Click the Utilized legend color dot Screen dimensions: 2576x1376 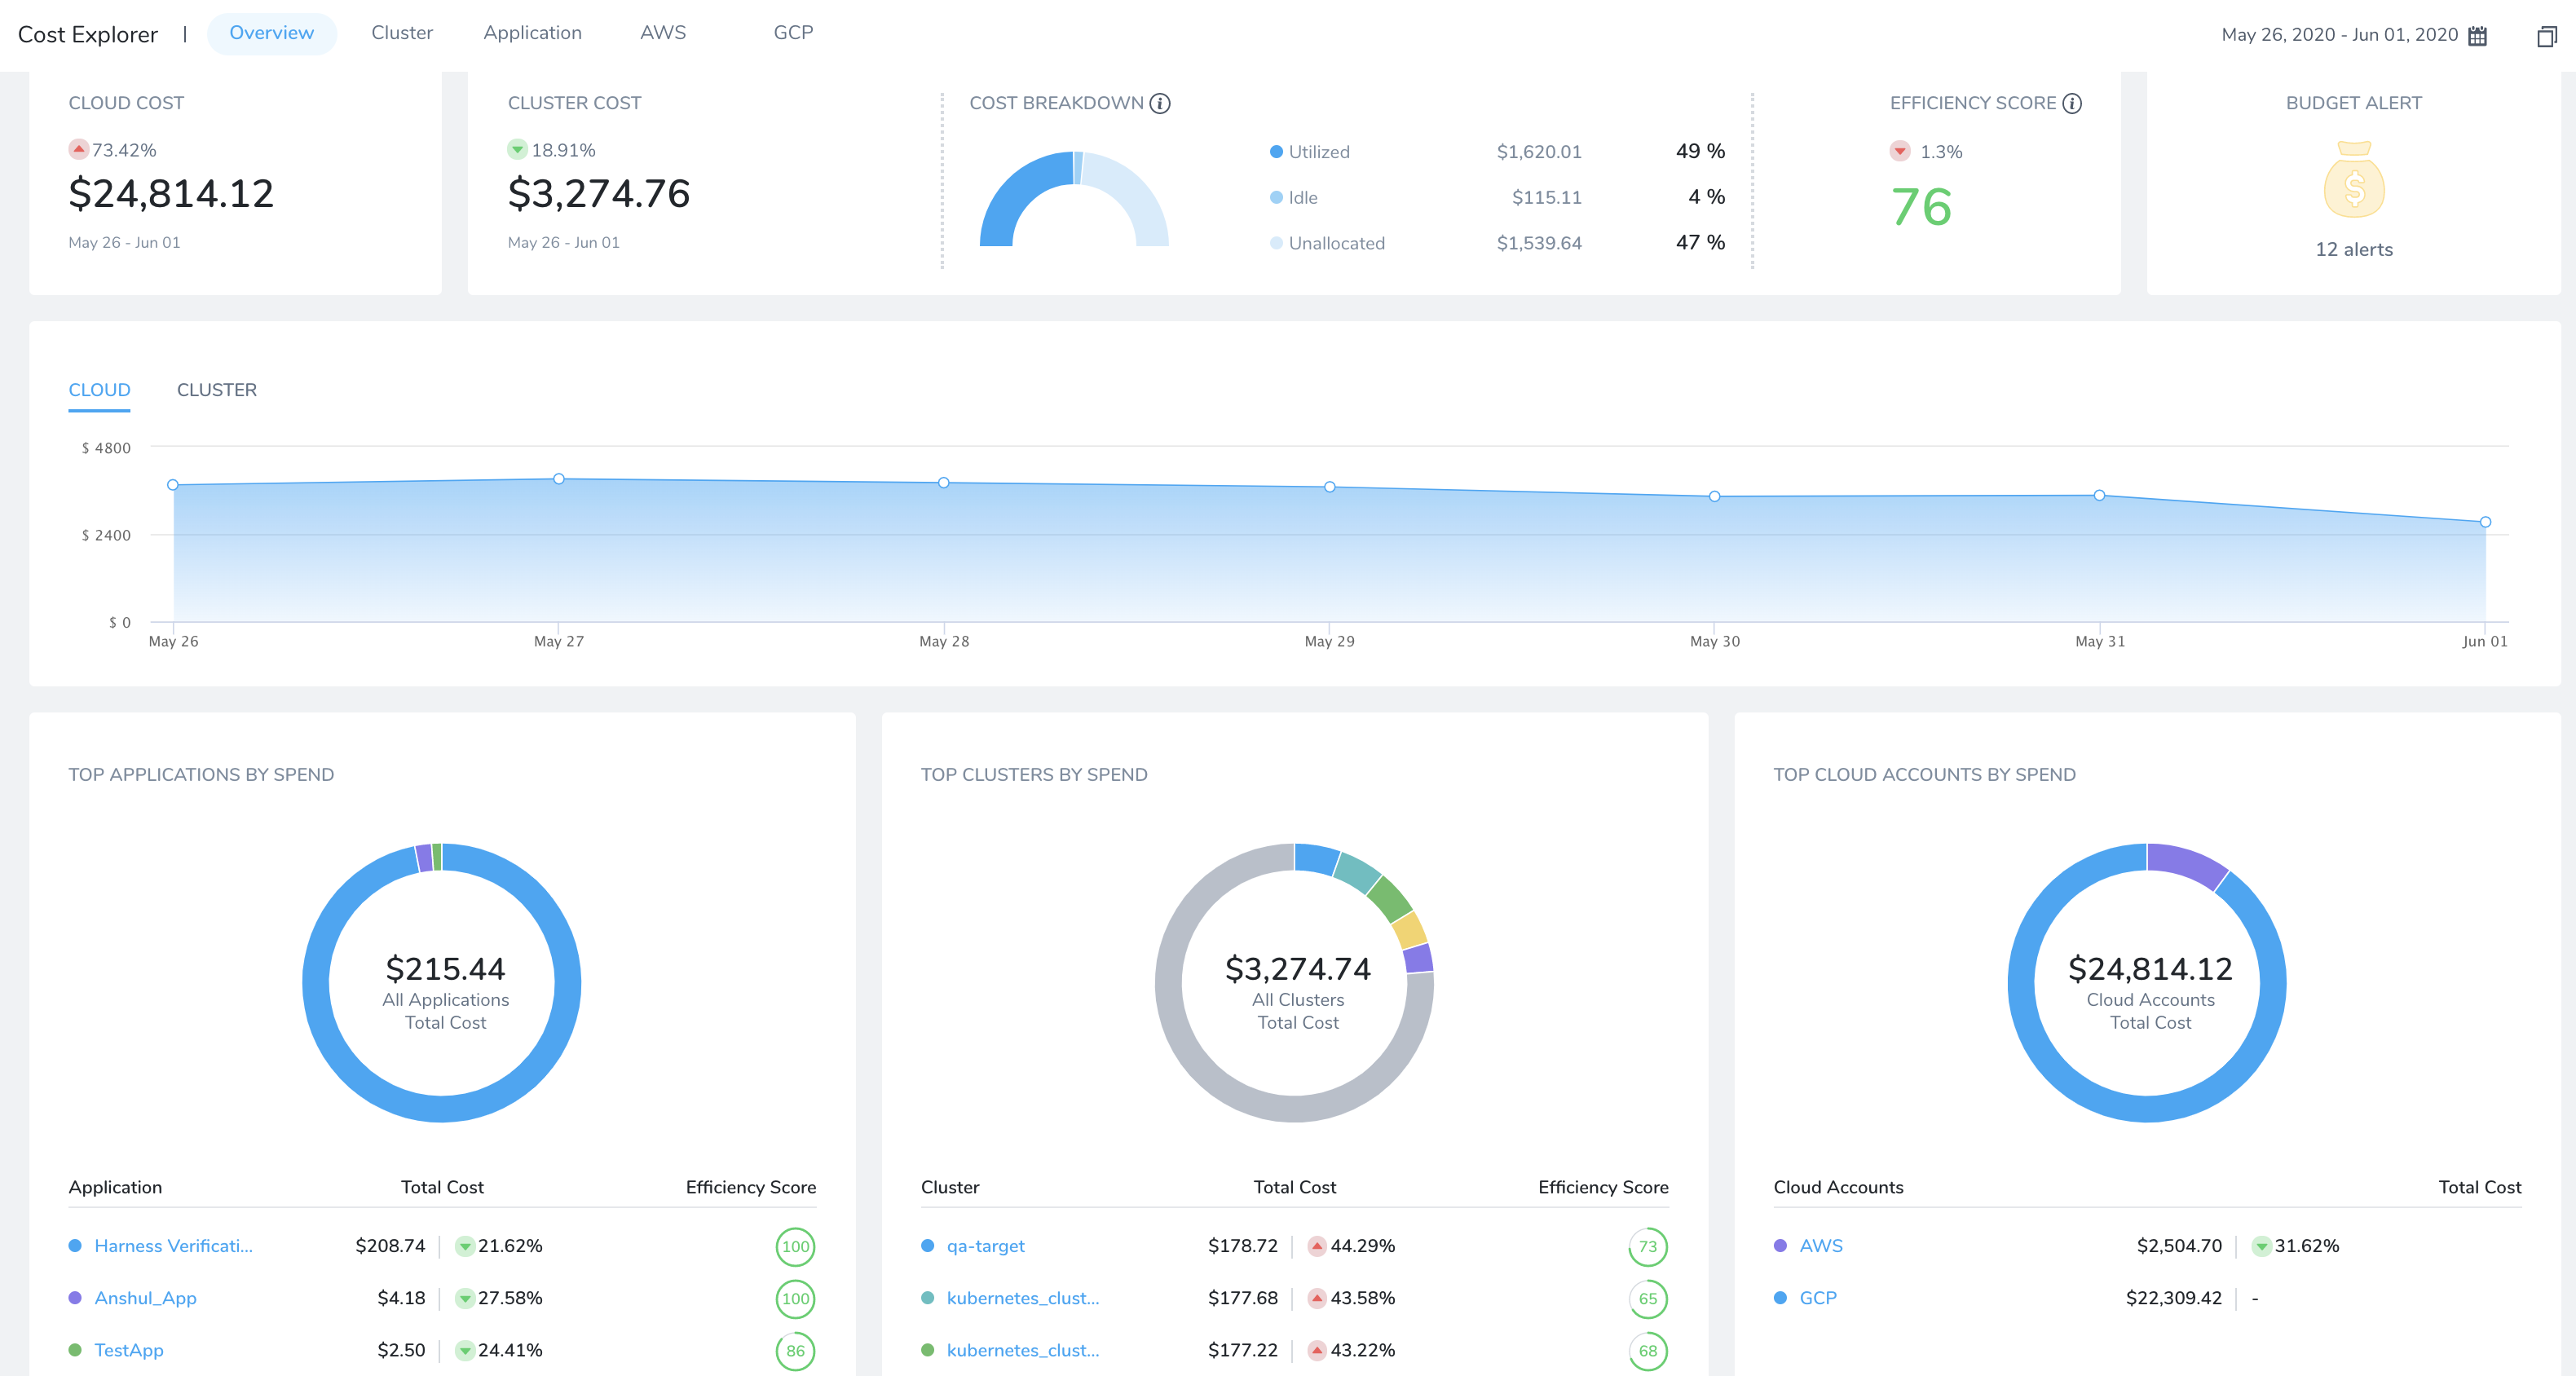coord(1276,152)
